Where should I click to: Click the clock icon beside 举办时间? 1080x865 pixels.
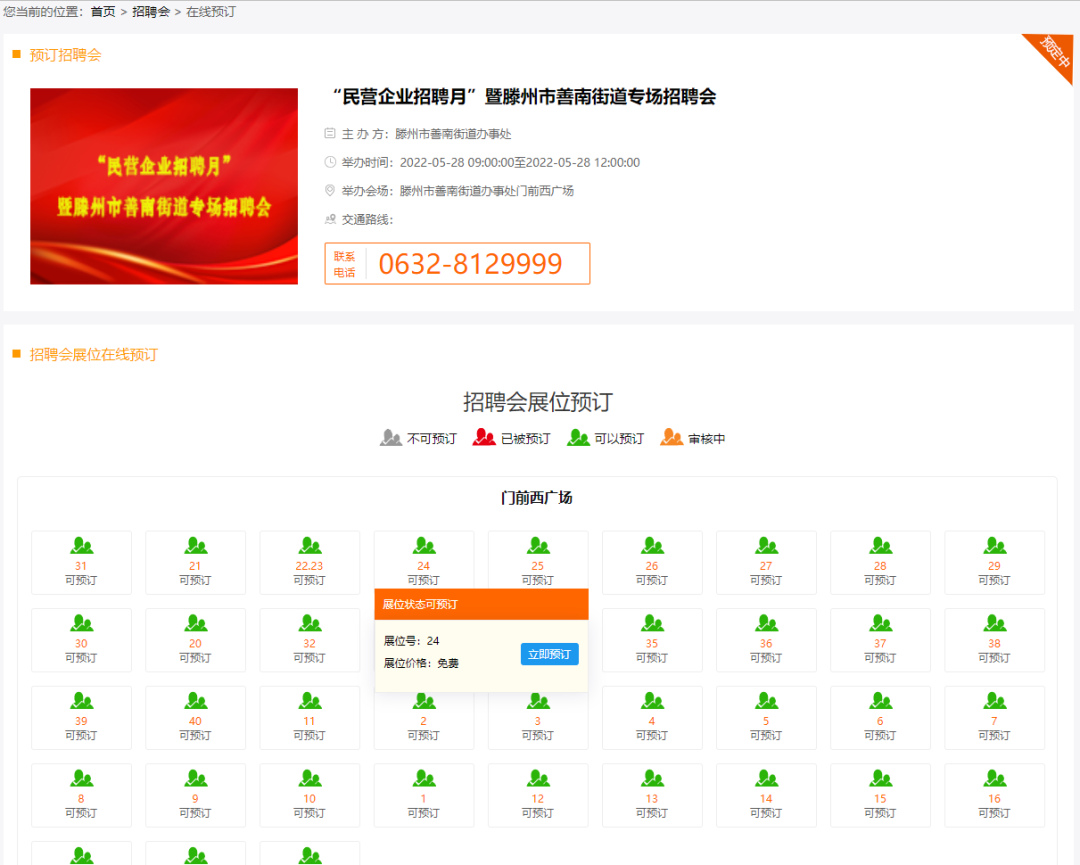click(x=330, y=162)
